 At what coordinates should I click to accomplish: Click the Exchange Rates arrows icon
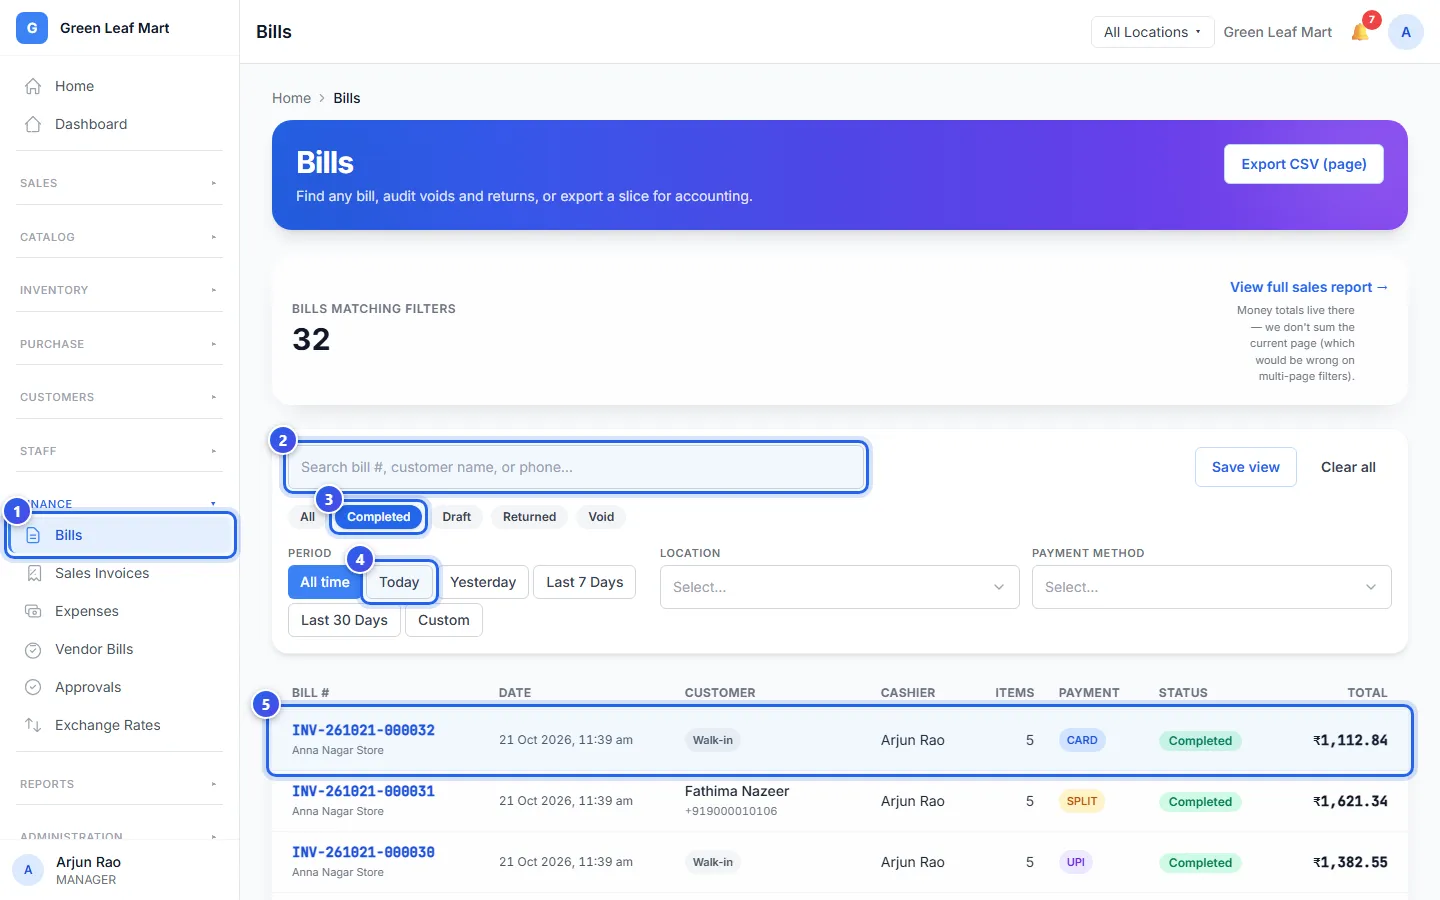coord(33,725)
